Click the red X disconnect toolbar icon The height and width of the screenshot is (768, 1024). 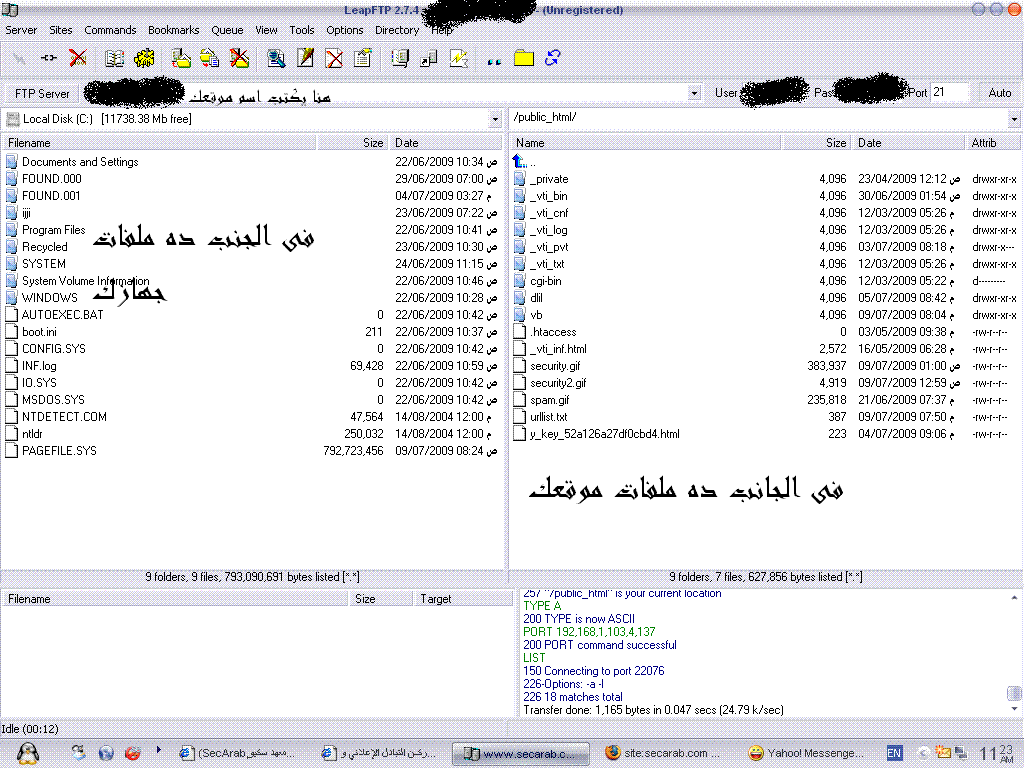(x=77, y=58)
